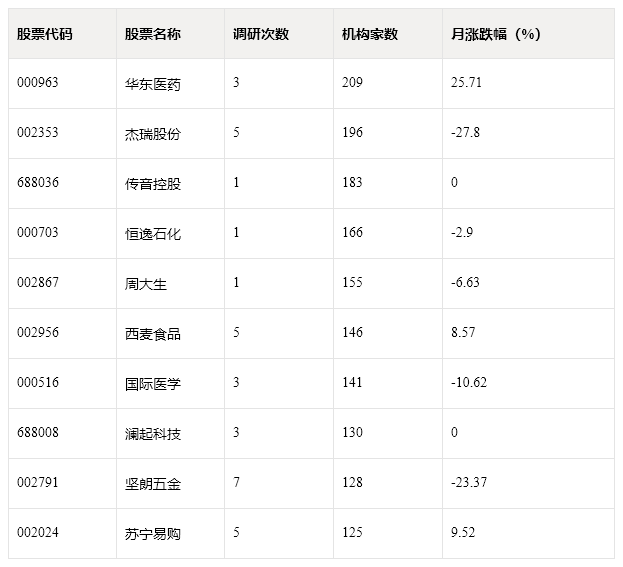Click institution count 196
The image size is (623, 567).
coord(352,132)
